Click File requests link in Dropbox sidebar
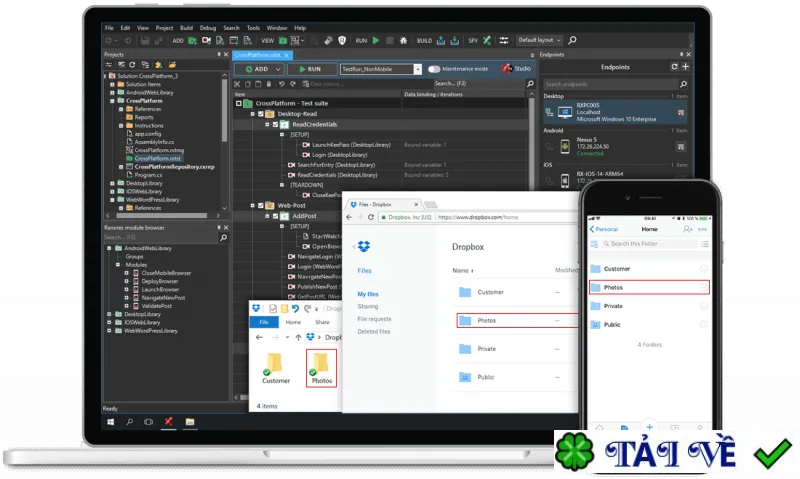 [374, 319]
